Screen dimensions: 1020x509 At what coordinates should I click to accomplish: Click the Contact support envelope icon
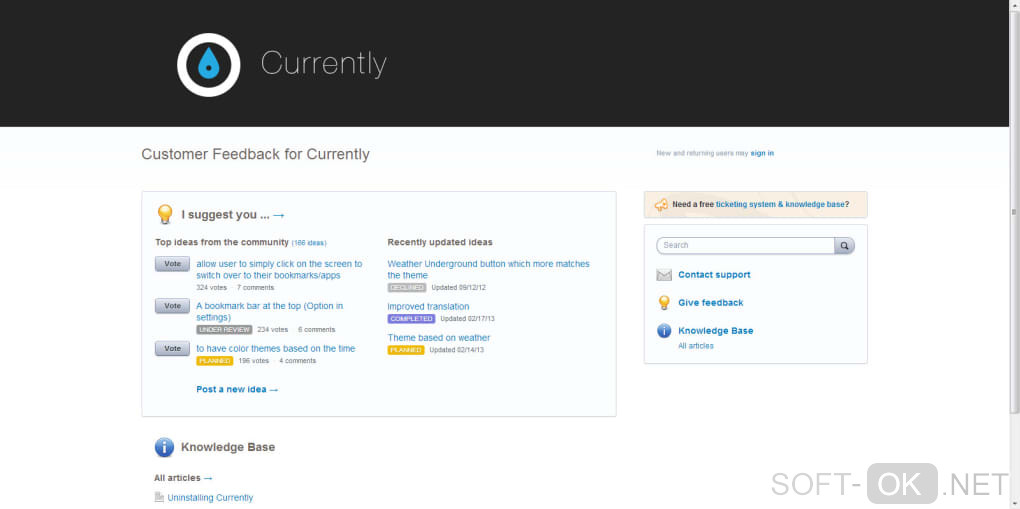click(664, 275)
